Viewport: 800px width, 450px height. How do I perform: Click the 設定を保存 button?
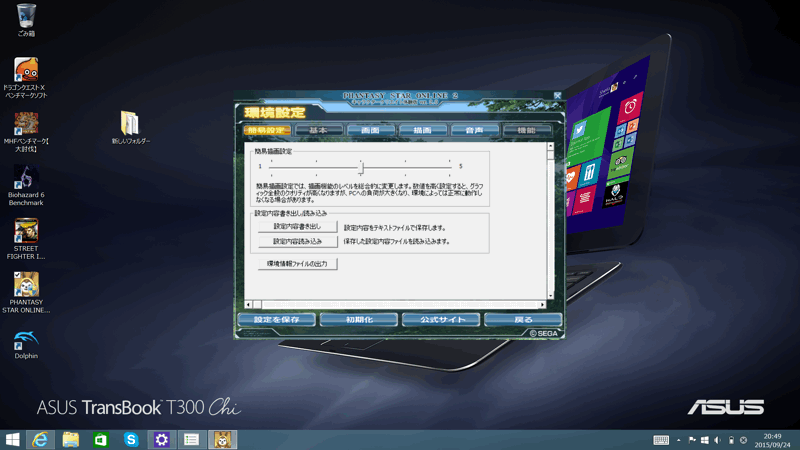pos(276,320)
